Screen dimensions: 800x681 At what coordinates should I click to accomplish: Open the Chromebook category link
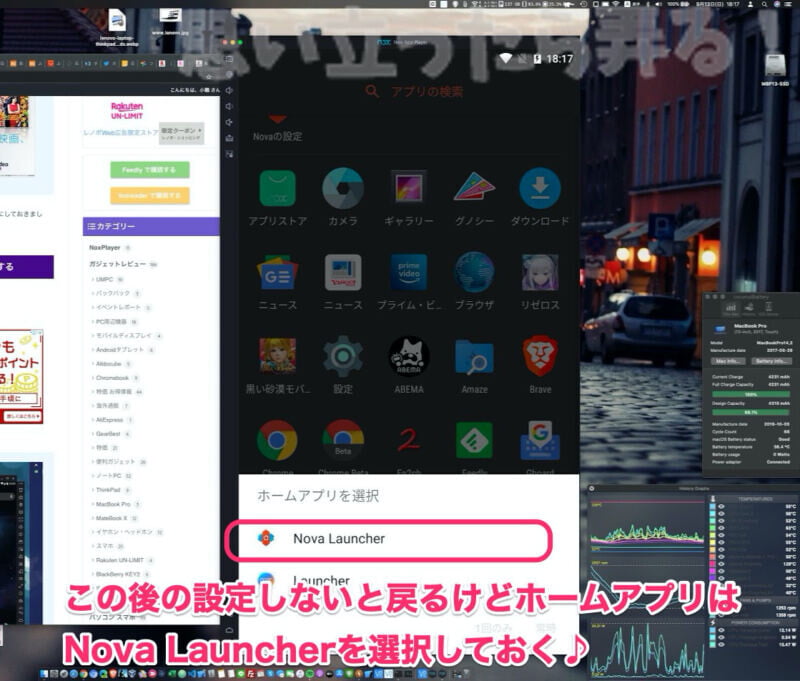pos(112,378)
